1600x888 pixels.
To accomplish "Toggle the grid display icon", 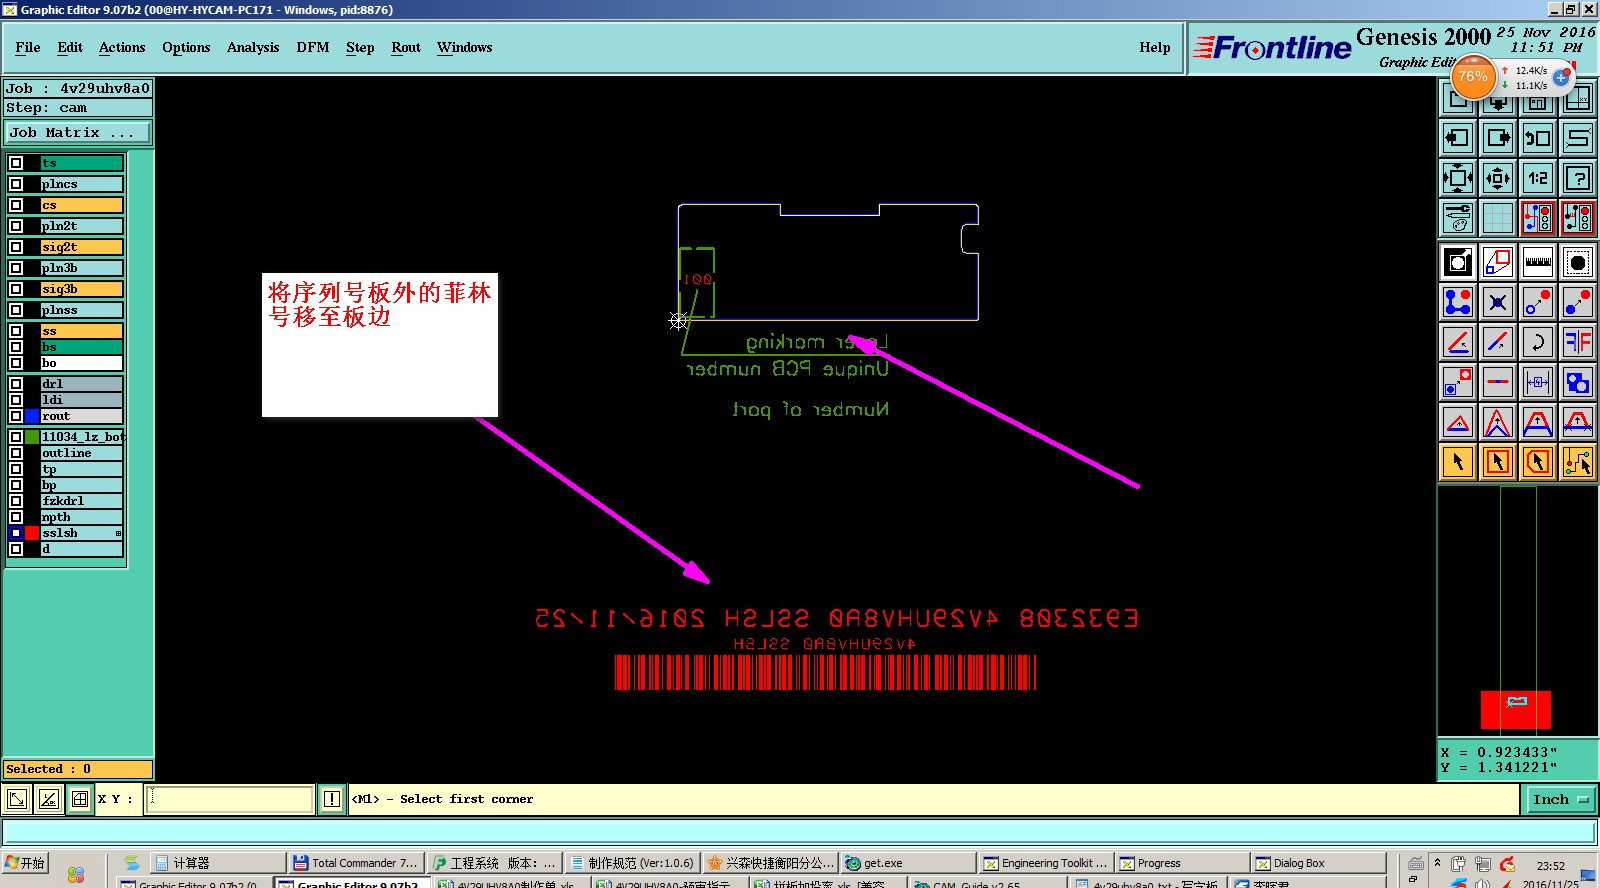I will [1498, 218].
